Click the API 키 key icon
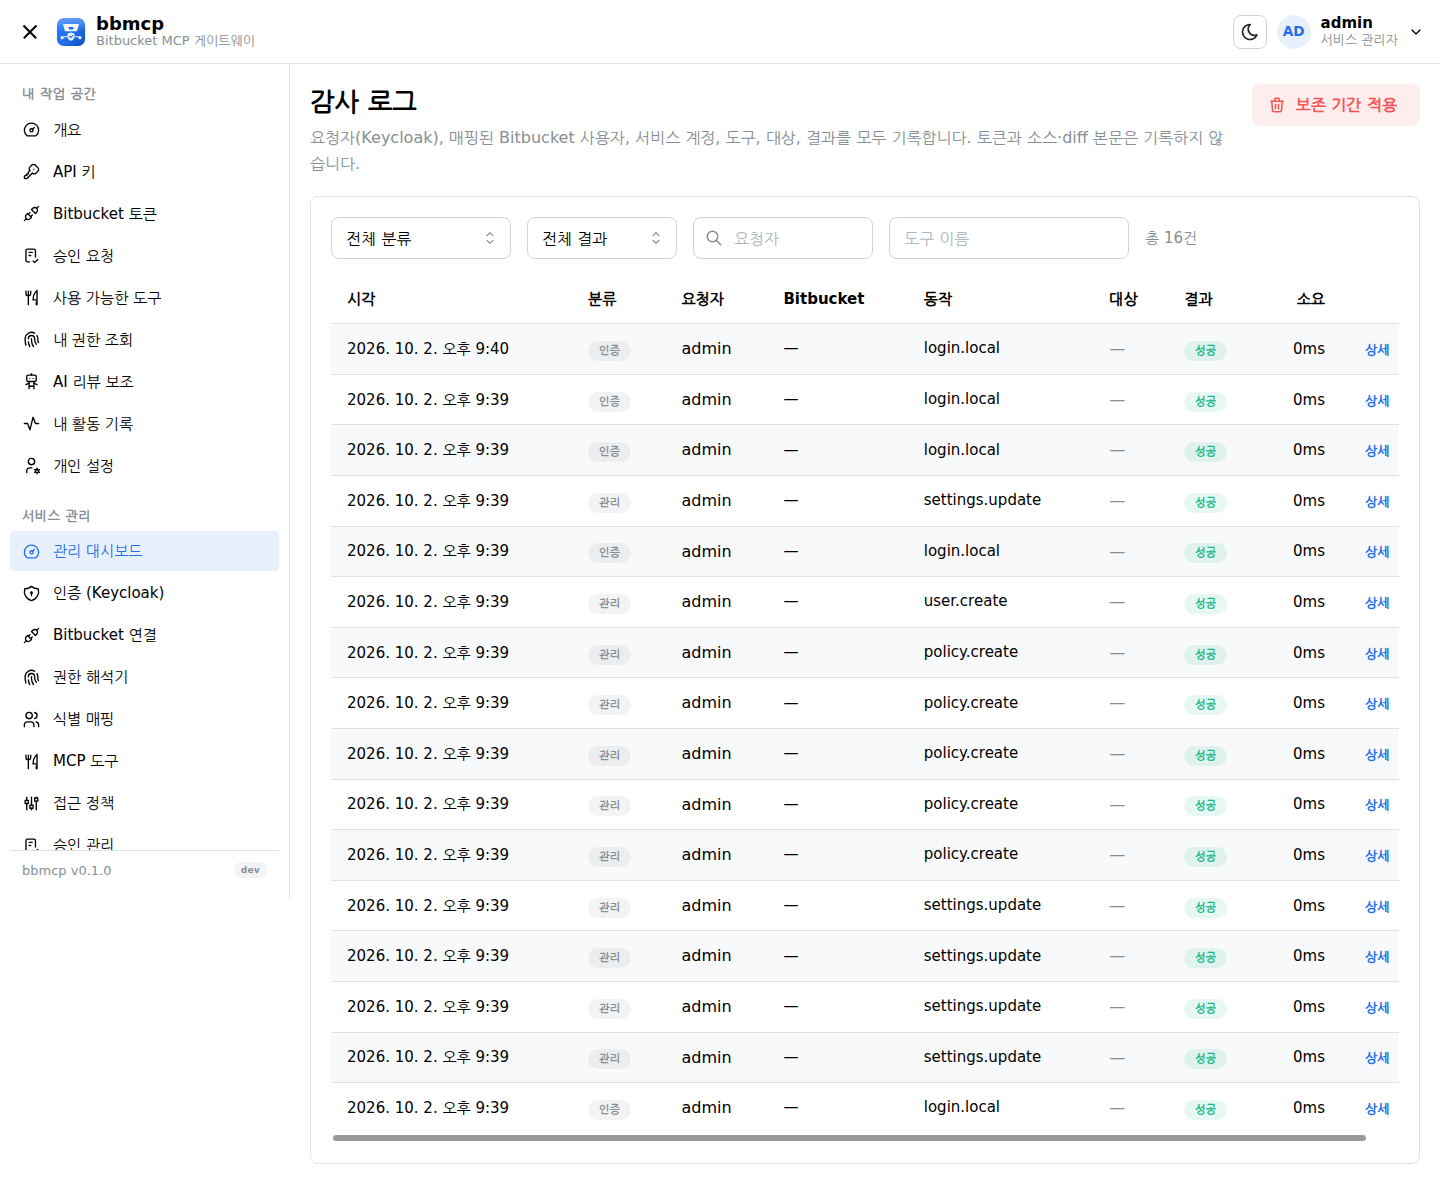 click(x=32, y=172)
